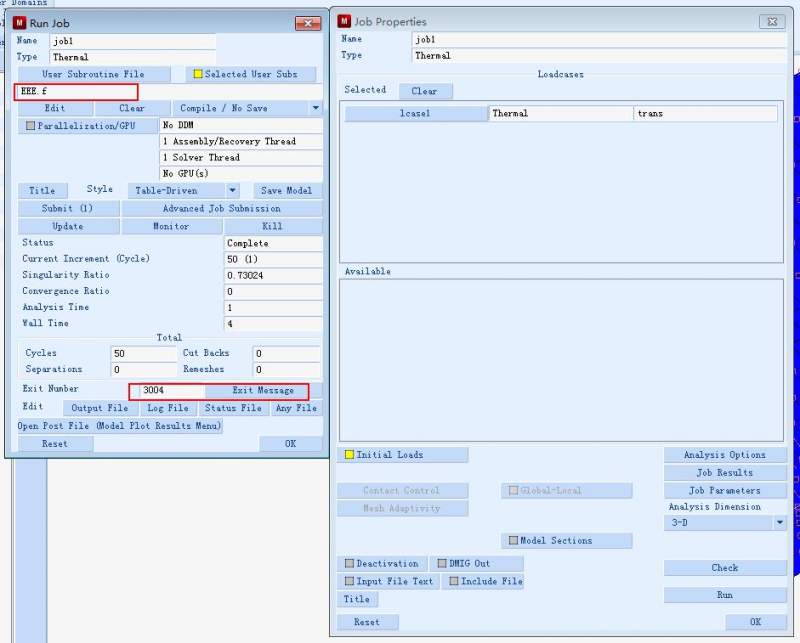Open Post File (Model Plot Results Menu)
The image size is (800, 643).
click(x=120, y=426)
